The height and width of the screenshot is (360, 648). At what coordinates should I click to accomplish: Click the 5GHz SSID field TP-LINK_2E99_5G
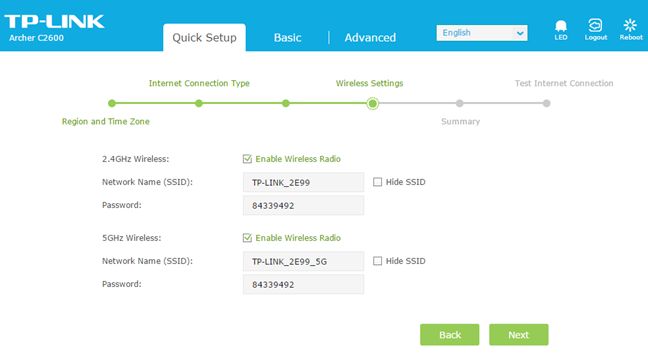pyautogui.click(x=303, y=261)
